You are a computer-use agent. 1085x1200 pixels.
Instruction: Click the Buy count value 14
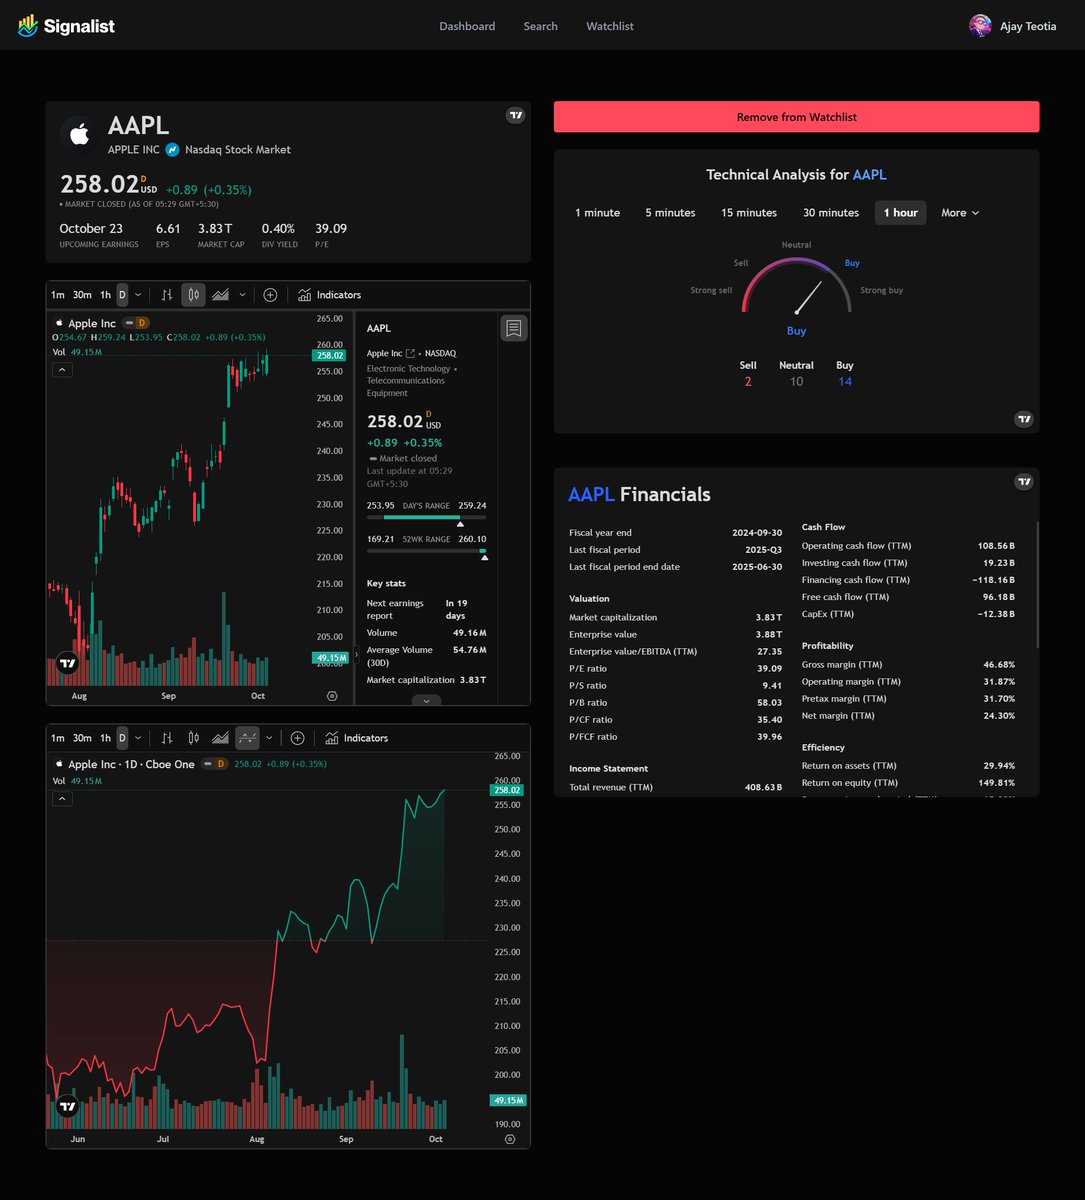(x=845, y=382)
